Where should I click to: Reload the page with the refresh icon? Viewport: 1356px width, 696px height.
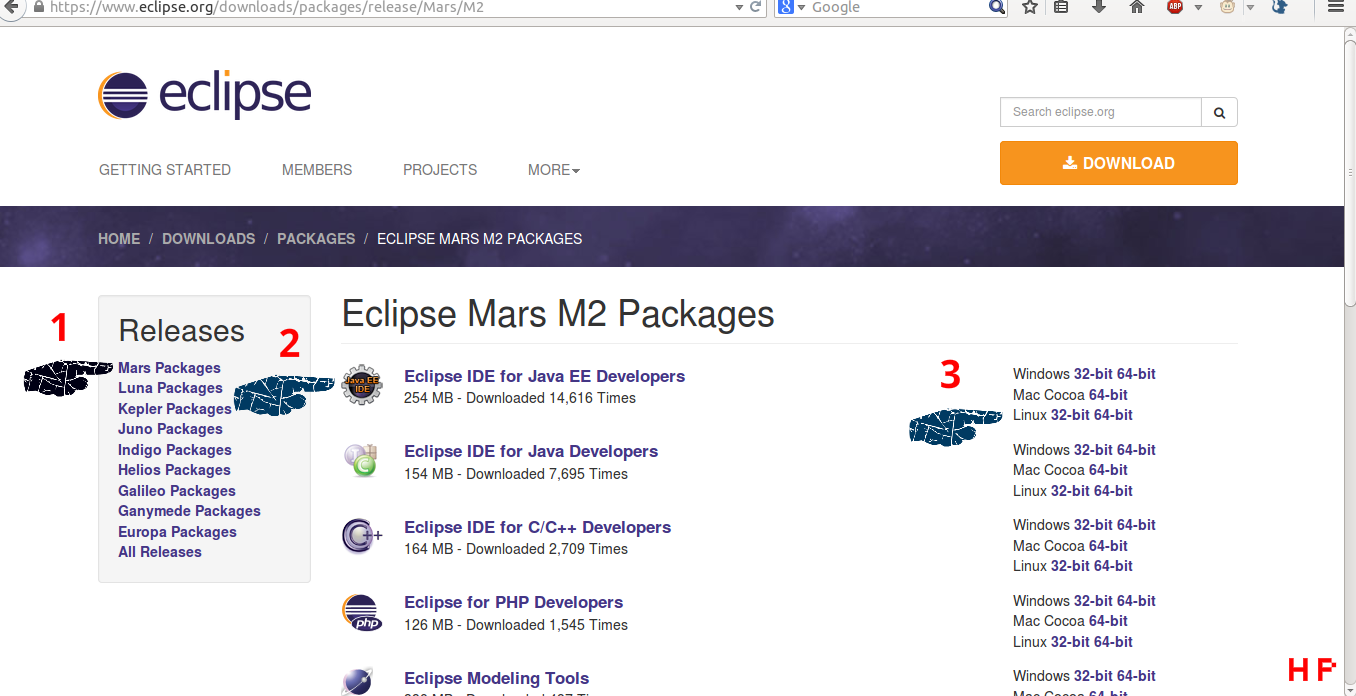756,6
